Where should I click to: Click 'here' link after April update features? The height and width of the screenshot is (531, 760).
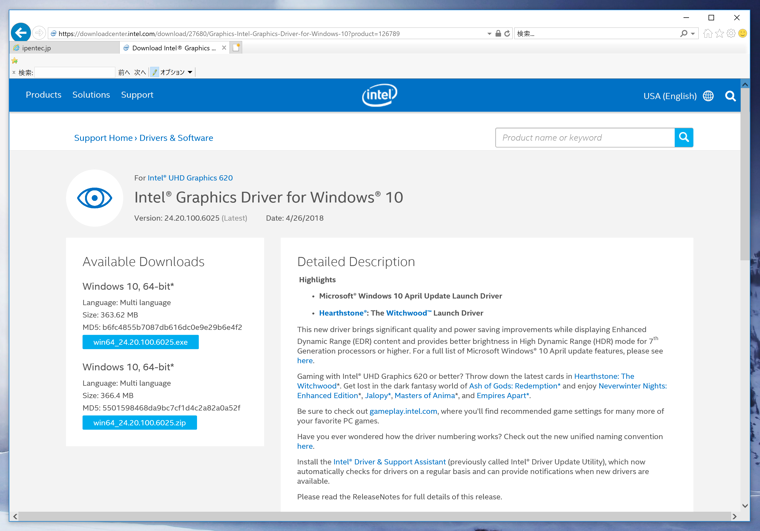[x=305, y=361]
